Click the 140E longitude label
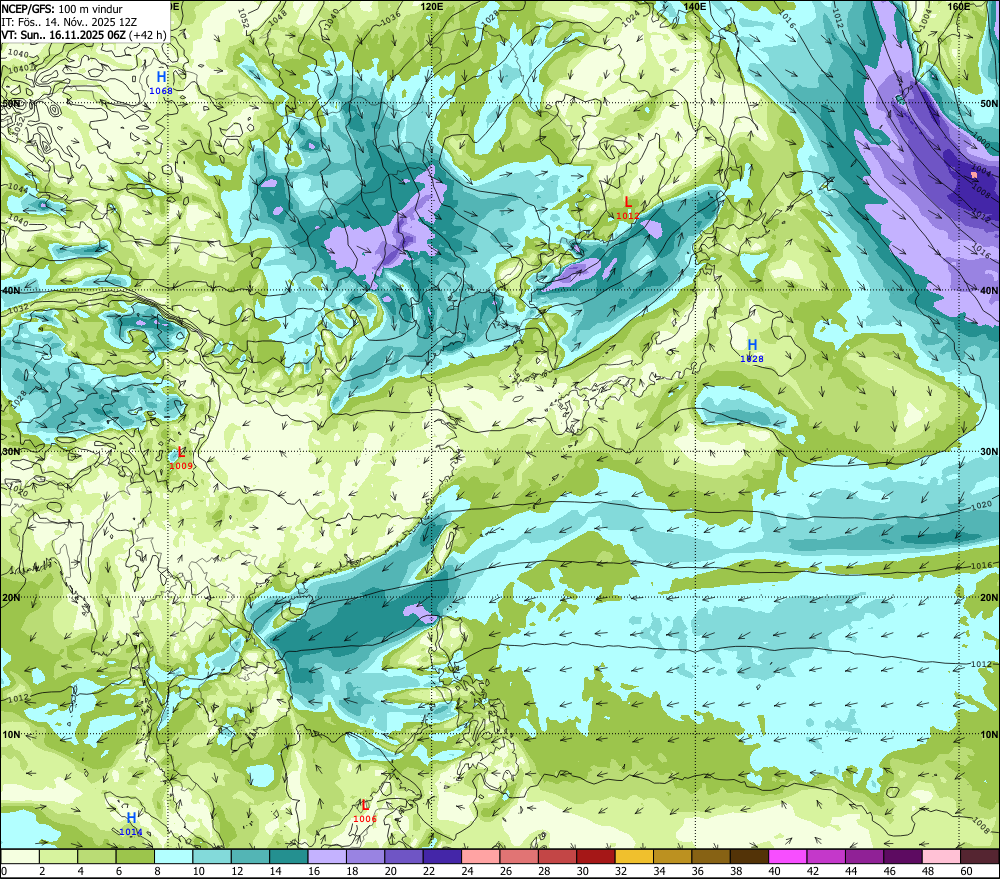The image size is (1000, 879). [694, 6]
